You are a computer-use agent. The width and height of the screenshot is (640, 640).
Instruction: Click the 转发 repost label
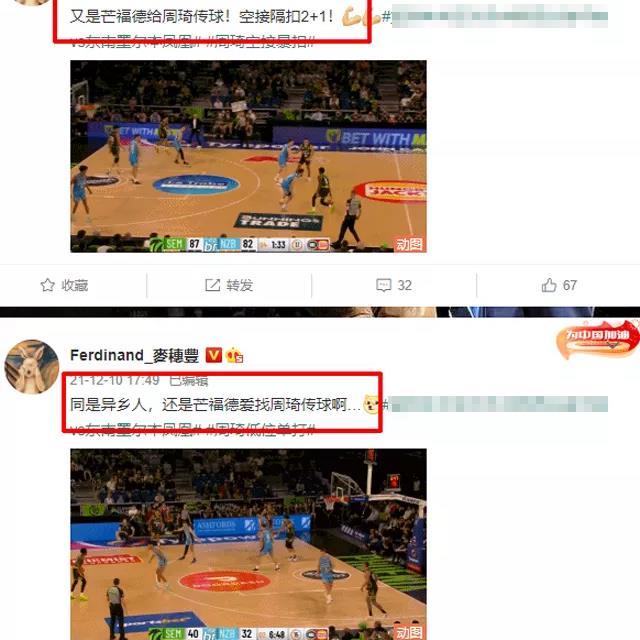click(240, 285)
